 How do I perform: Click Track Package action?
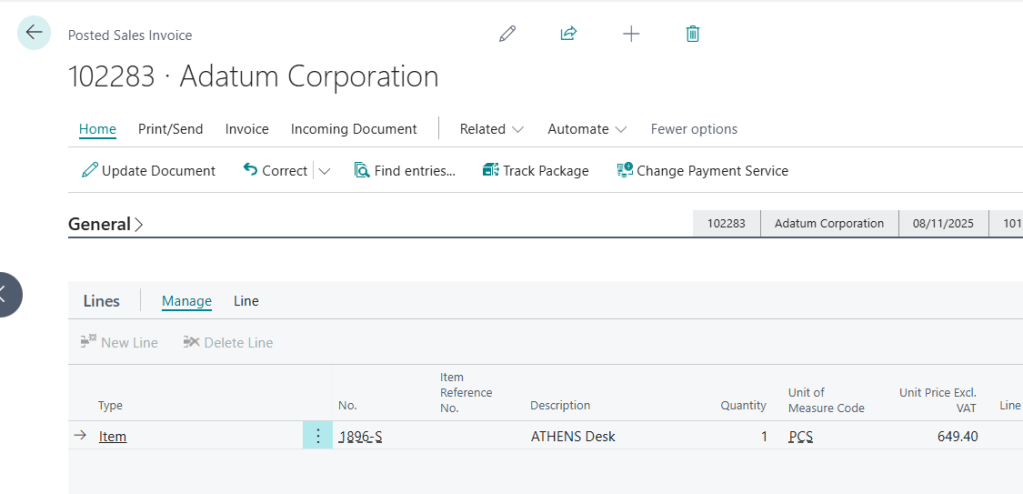(x=535, y=171)
